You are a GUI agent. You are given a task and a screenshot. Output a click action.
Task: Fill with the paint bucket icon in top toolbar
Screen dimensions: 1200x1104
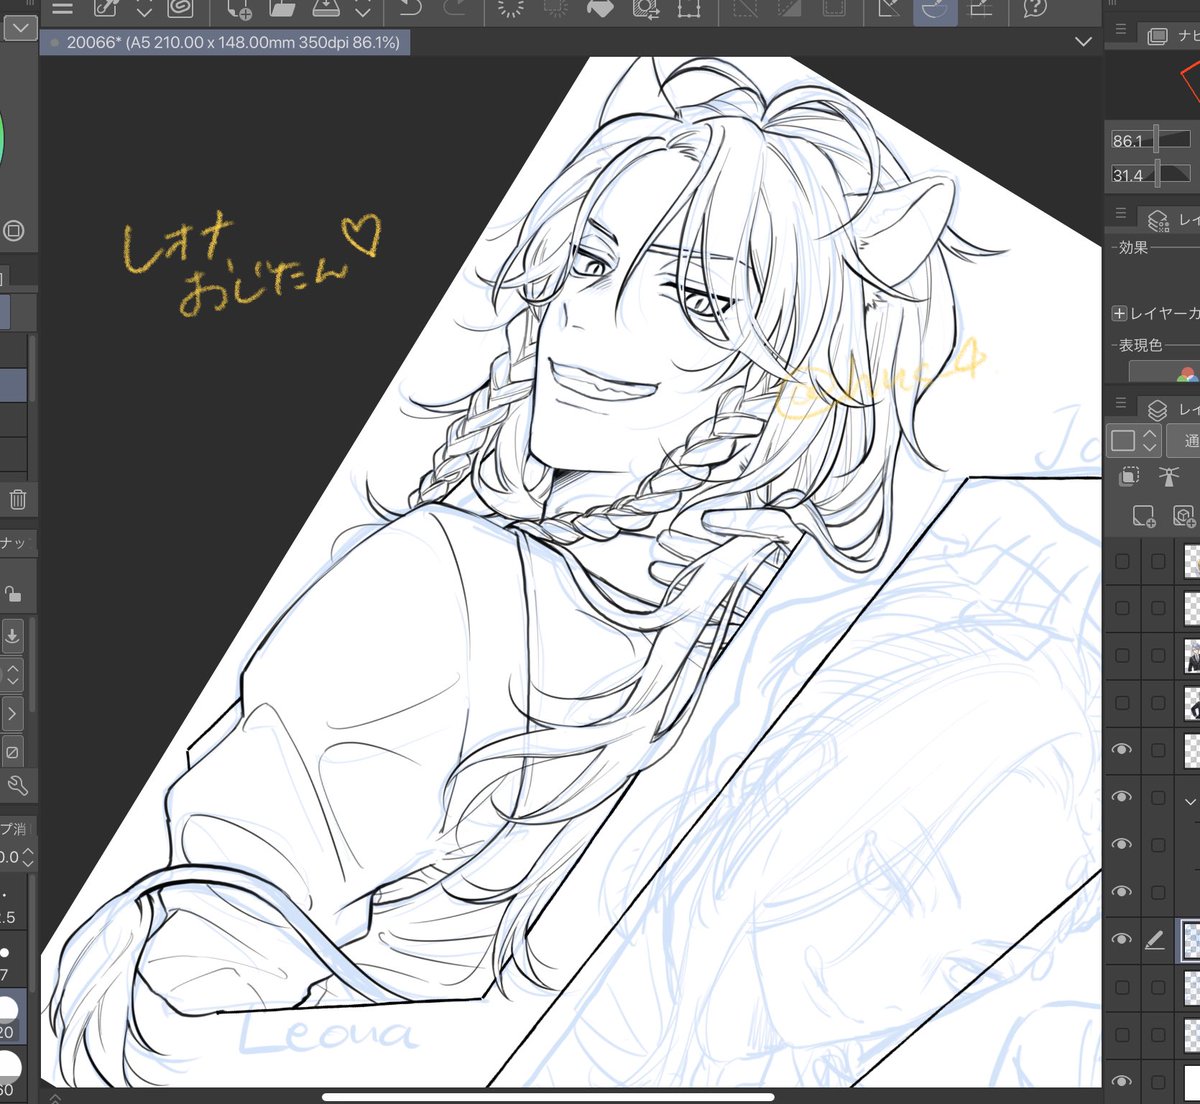600,9
